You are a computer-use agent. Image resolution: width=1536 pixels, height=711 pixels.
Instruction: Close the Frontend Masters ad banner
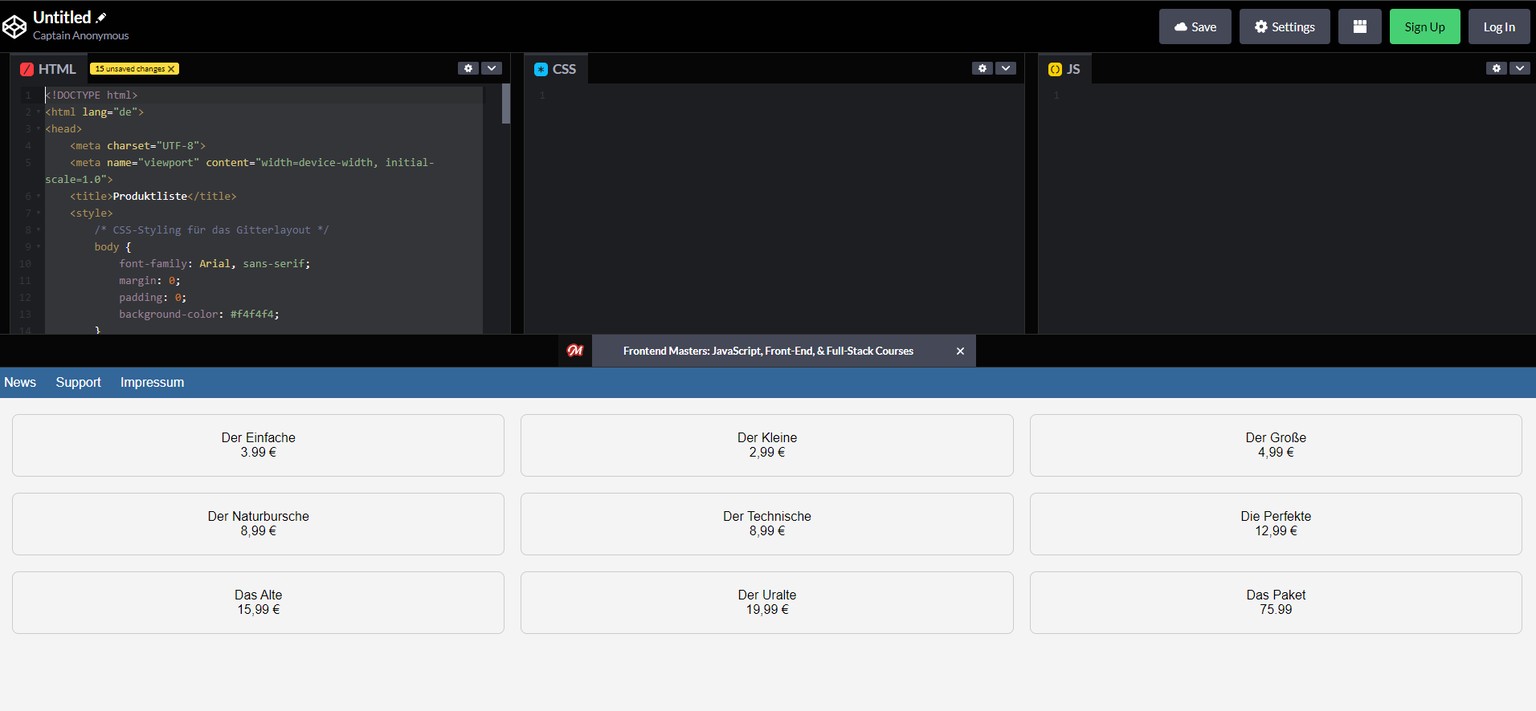(x=960, y=351)
